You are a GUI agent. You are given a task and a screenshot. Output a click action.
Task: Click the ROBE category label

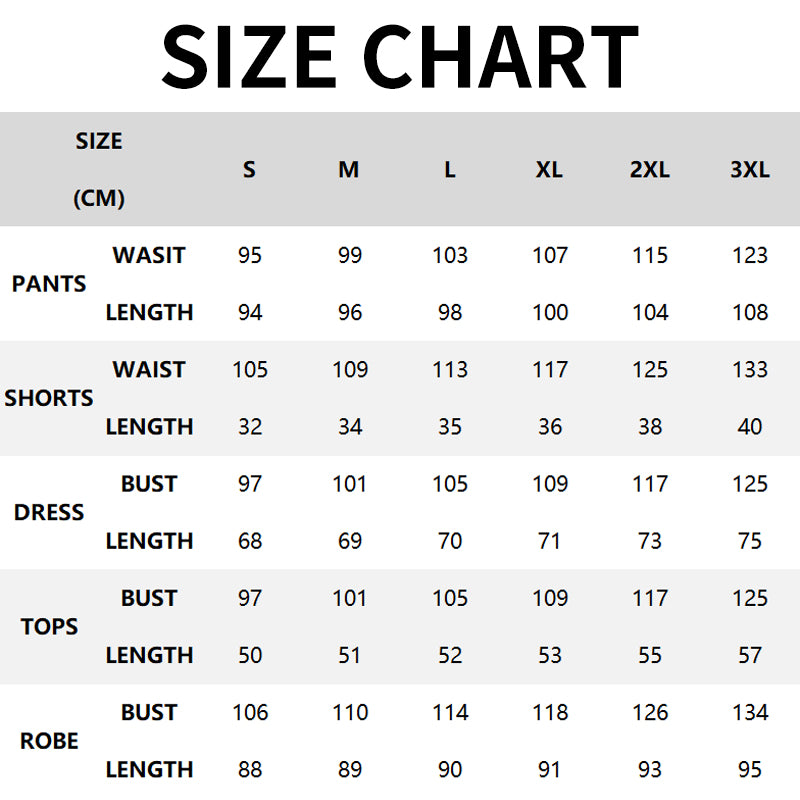pyautogui.click(x=49, y=741)
